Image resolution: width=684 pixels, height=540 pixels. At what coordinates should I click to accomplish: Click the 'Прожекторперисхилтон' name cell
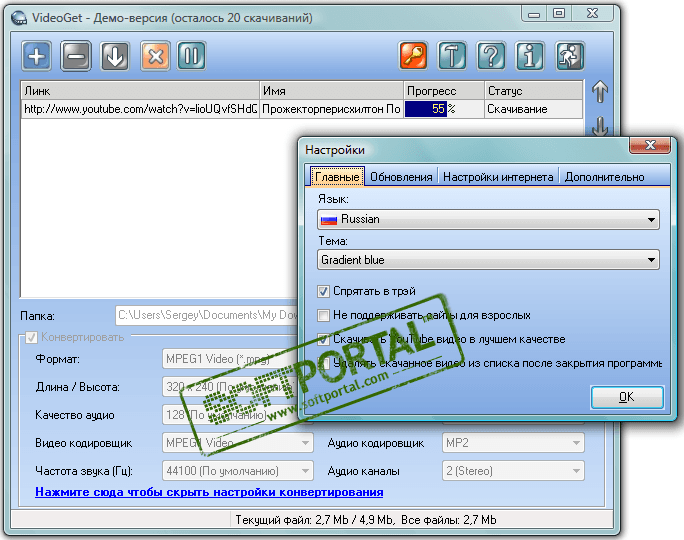(x=332, y=109)
